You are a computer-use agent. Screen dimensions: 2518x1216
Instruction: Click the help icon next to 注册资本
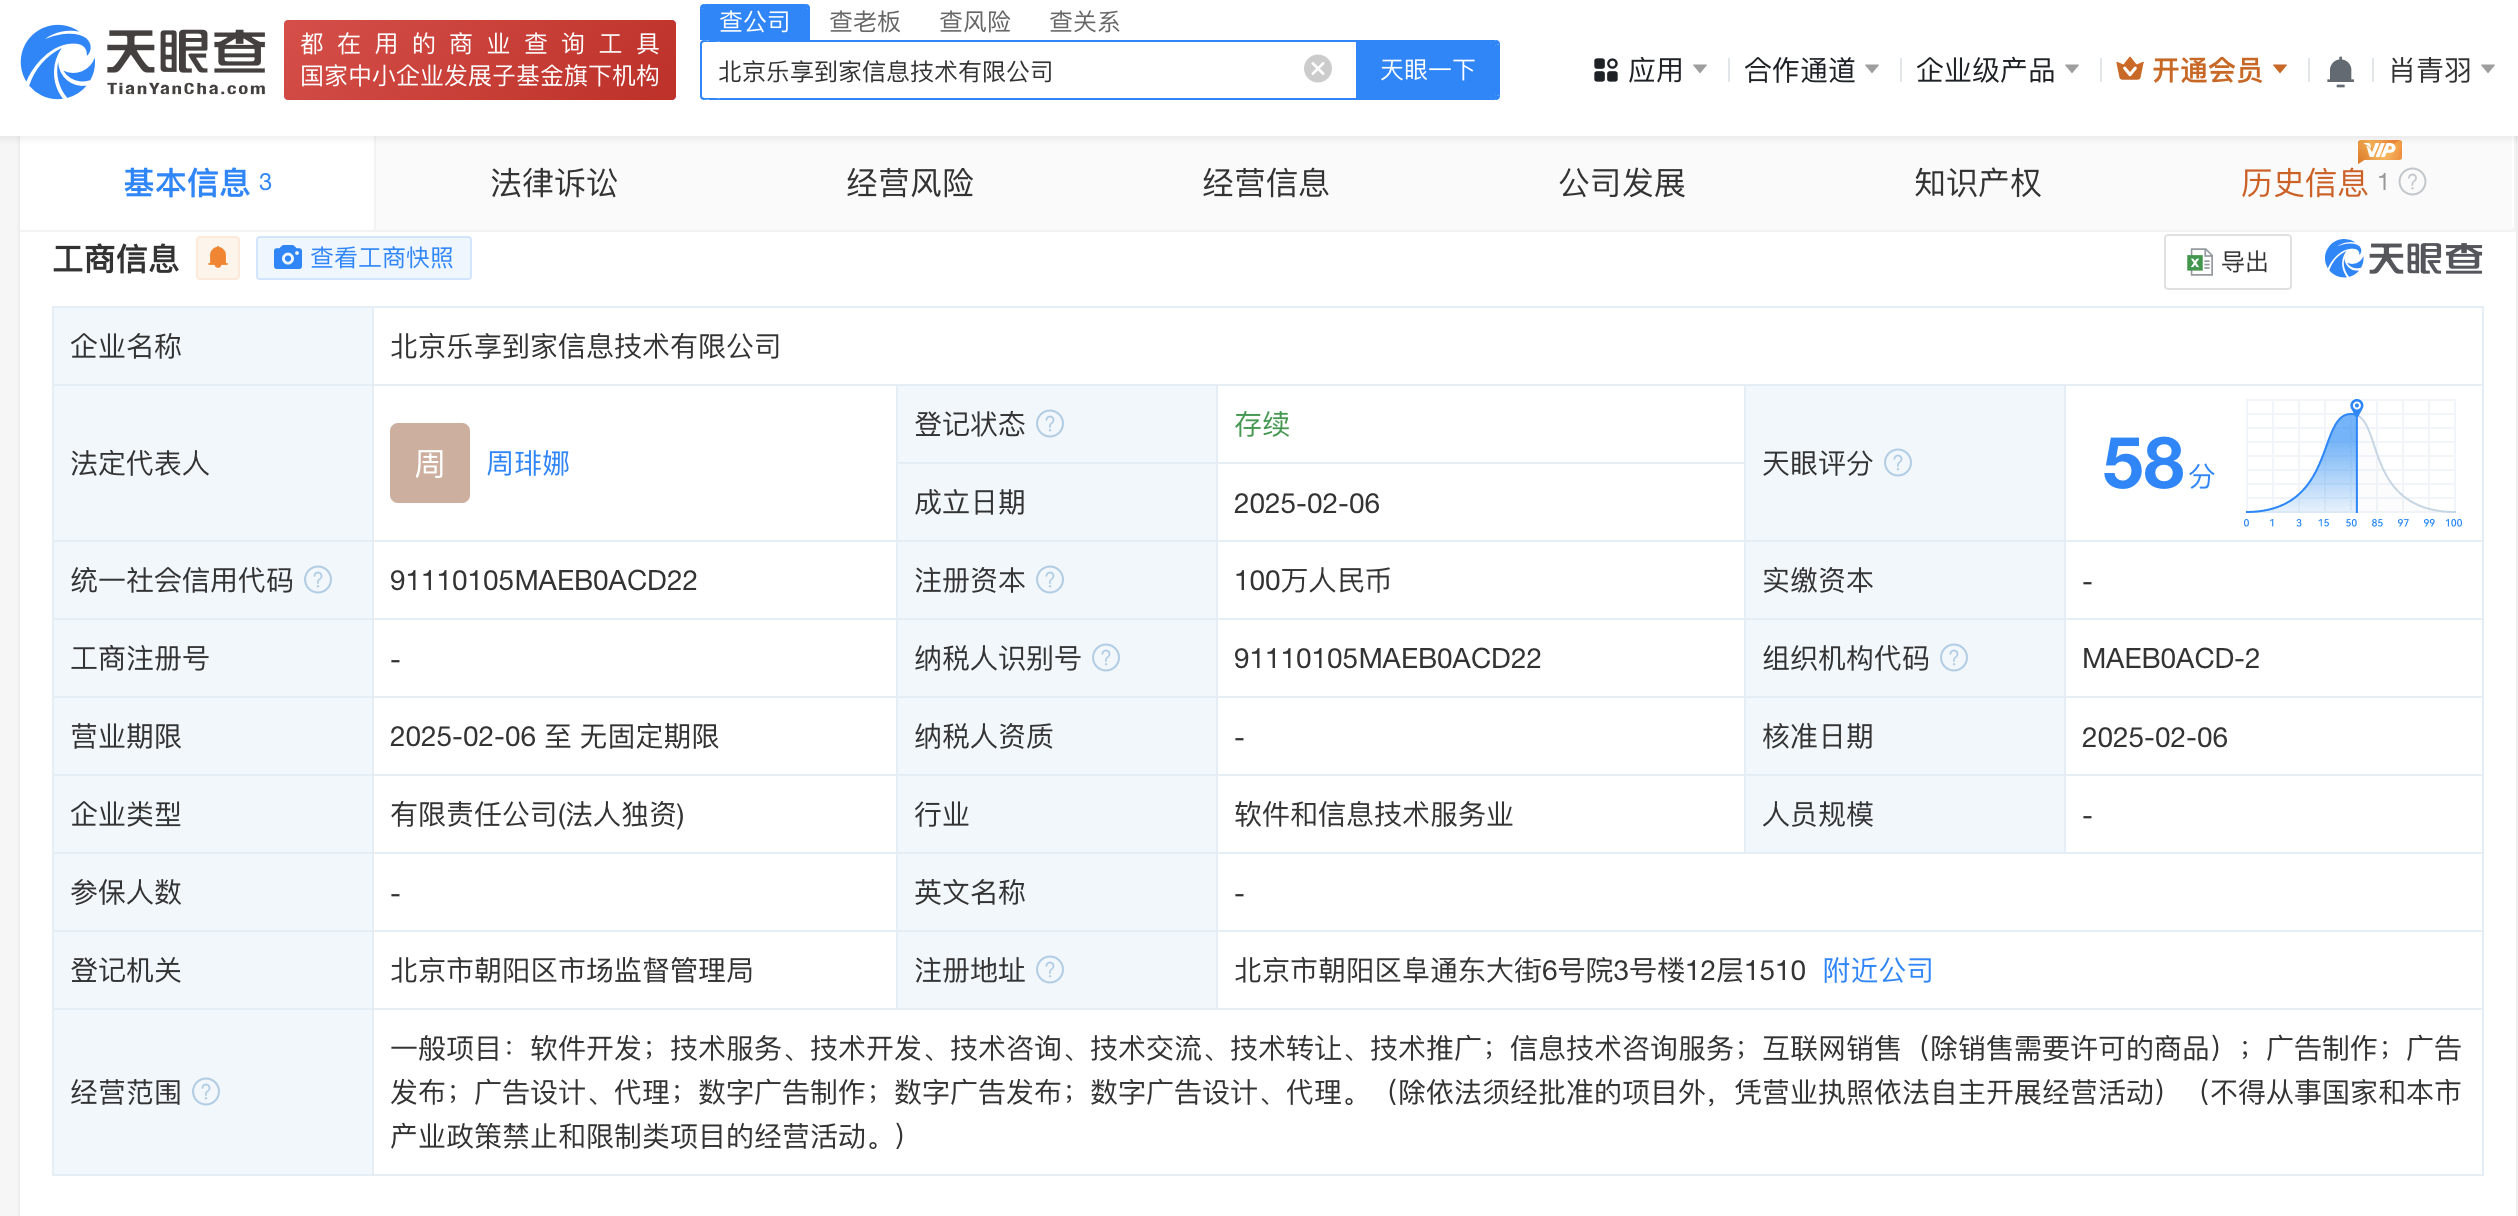[1048, 579]
